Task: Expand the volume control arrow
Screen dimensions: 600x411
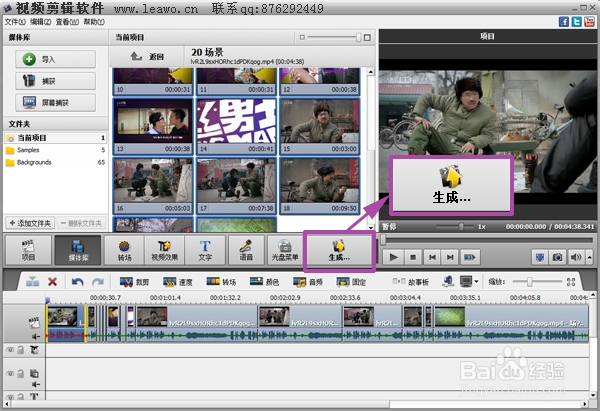Action: 589,257
